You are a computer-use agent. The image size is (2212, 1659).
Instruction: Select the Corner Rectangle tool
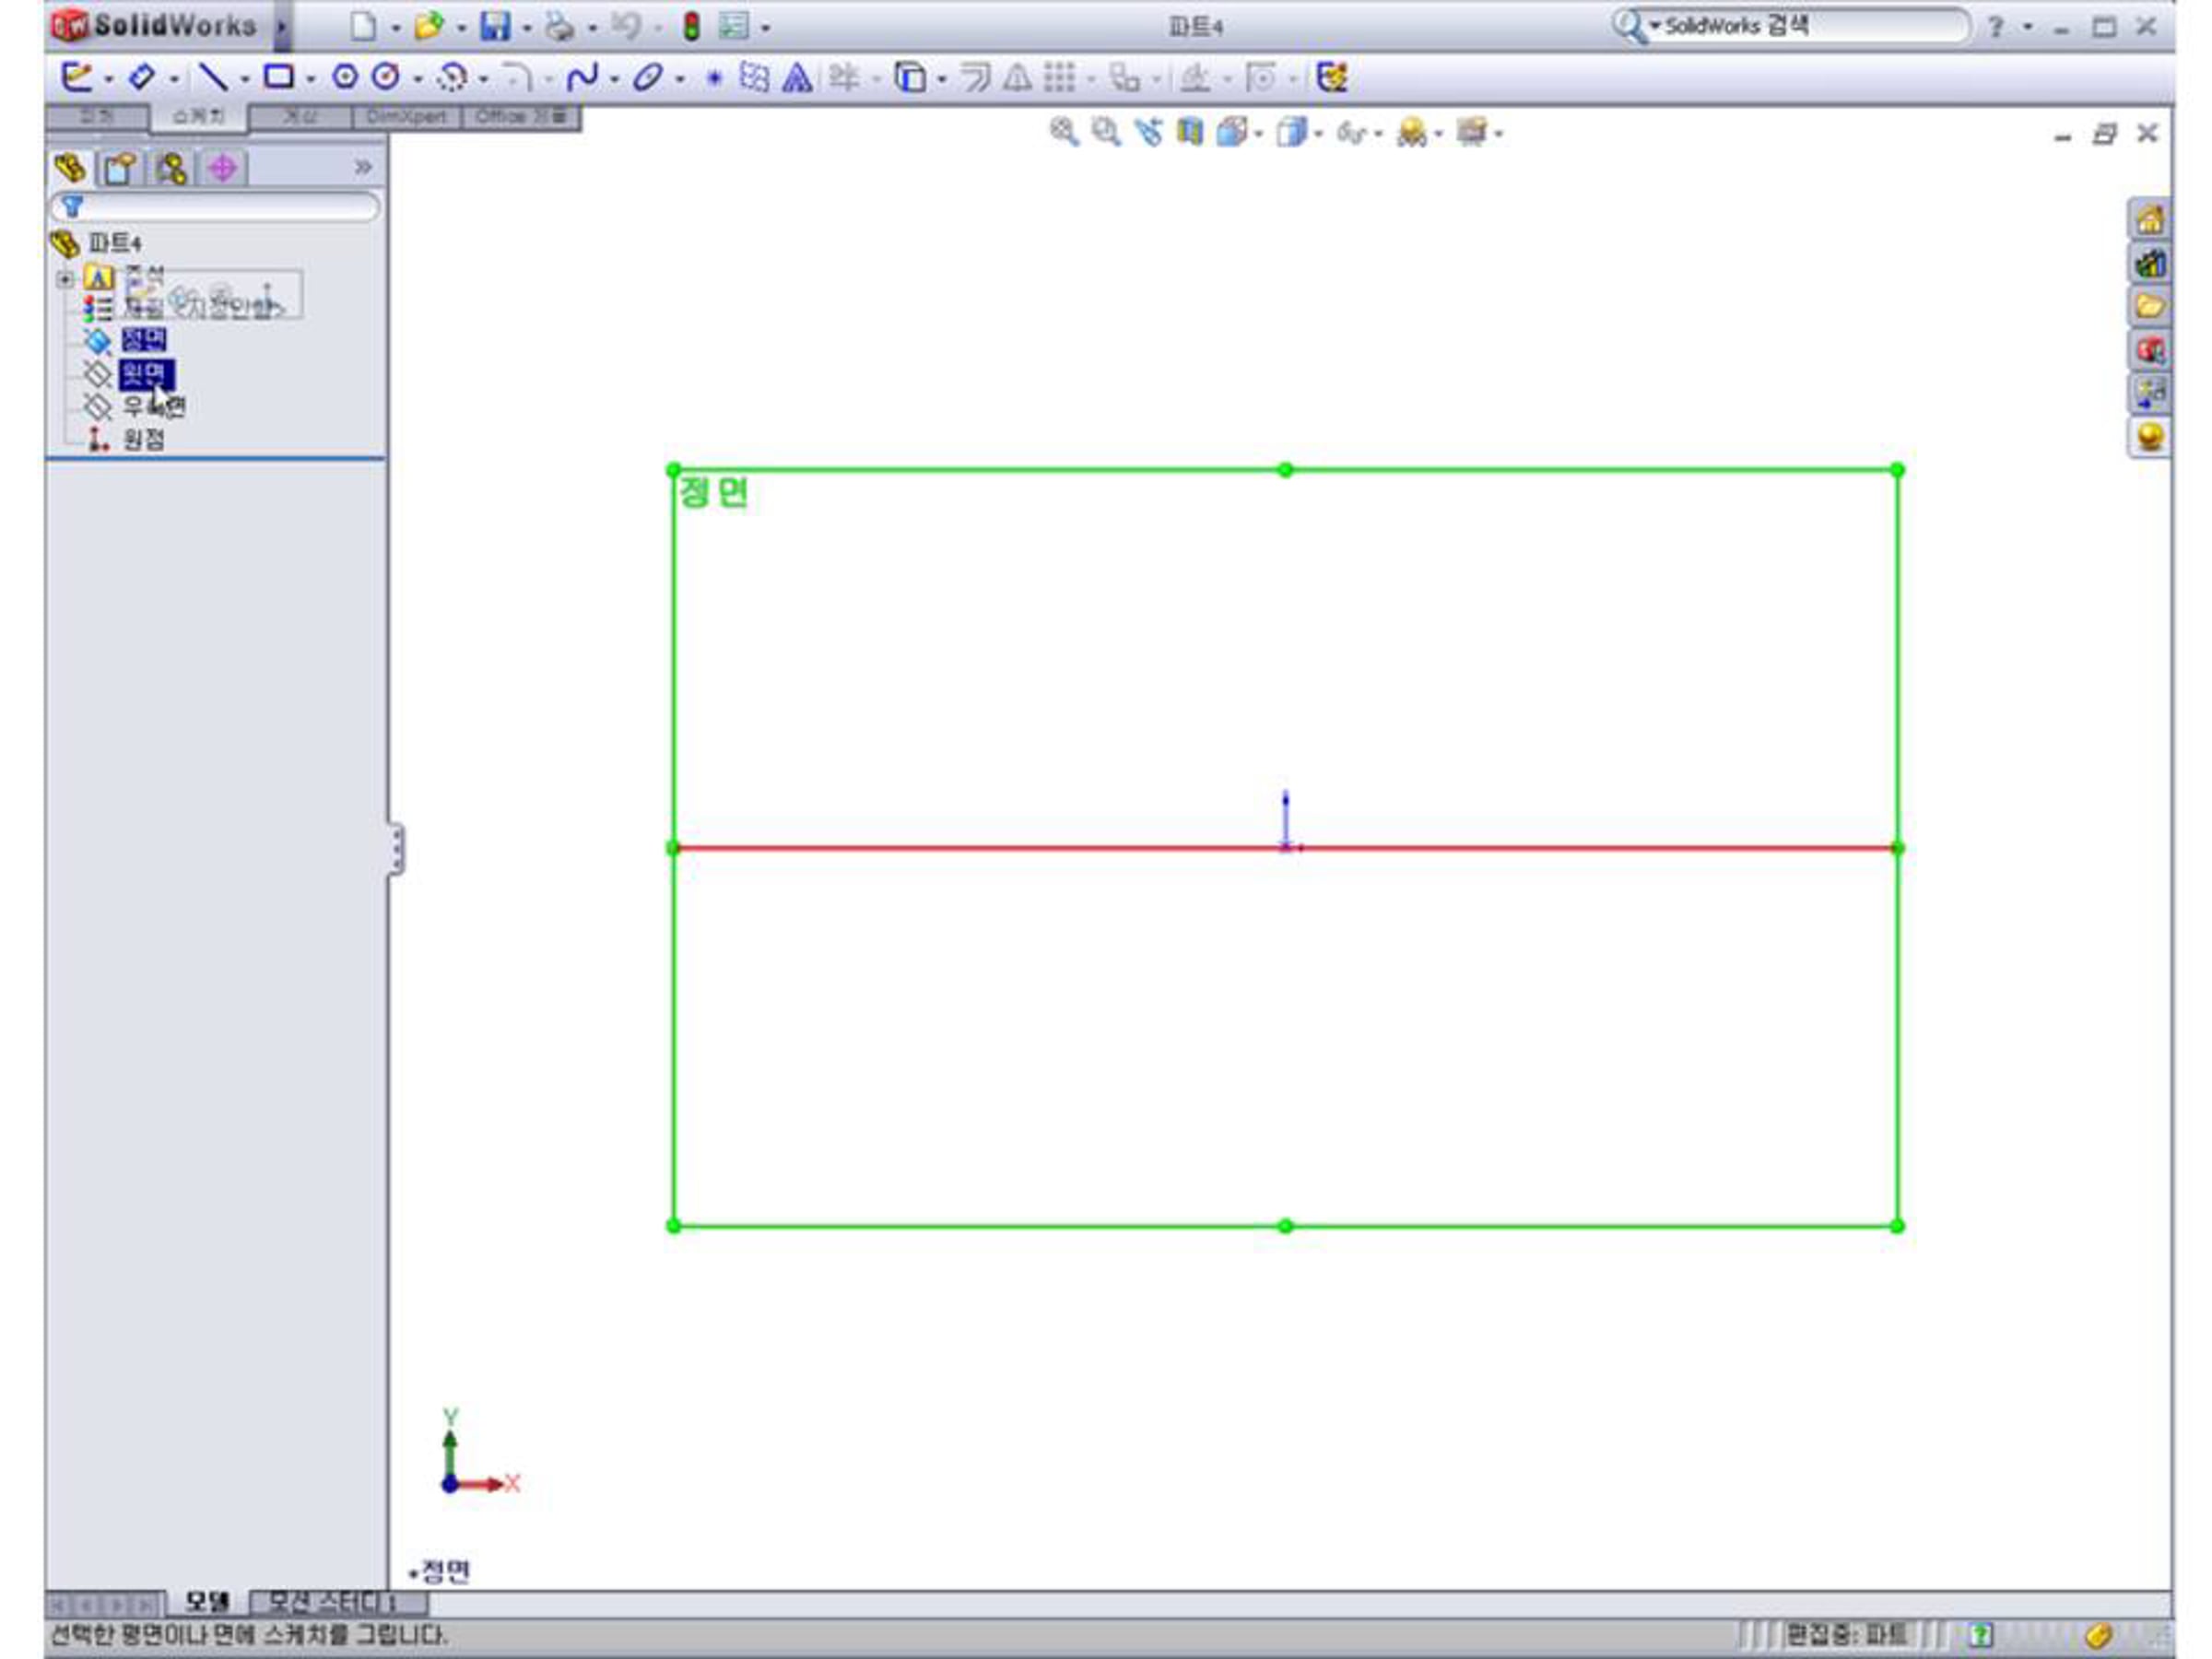(278, 77)
